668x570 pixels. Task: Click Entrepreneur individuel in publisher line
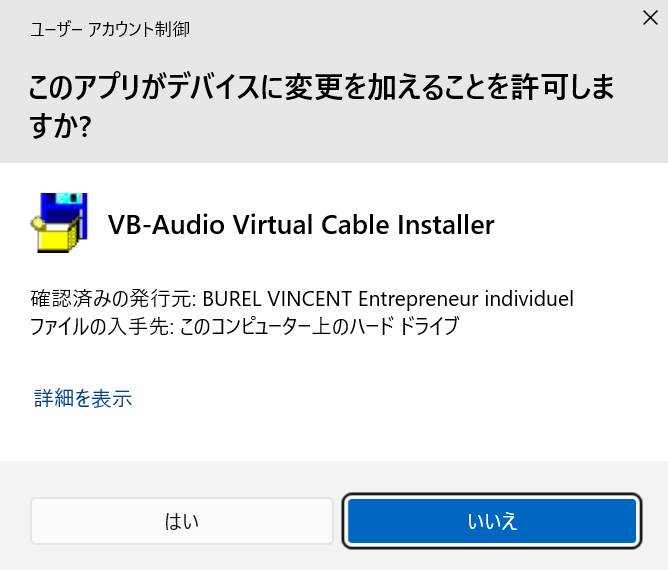coord(466,299)
